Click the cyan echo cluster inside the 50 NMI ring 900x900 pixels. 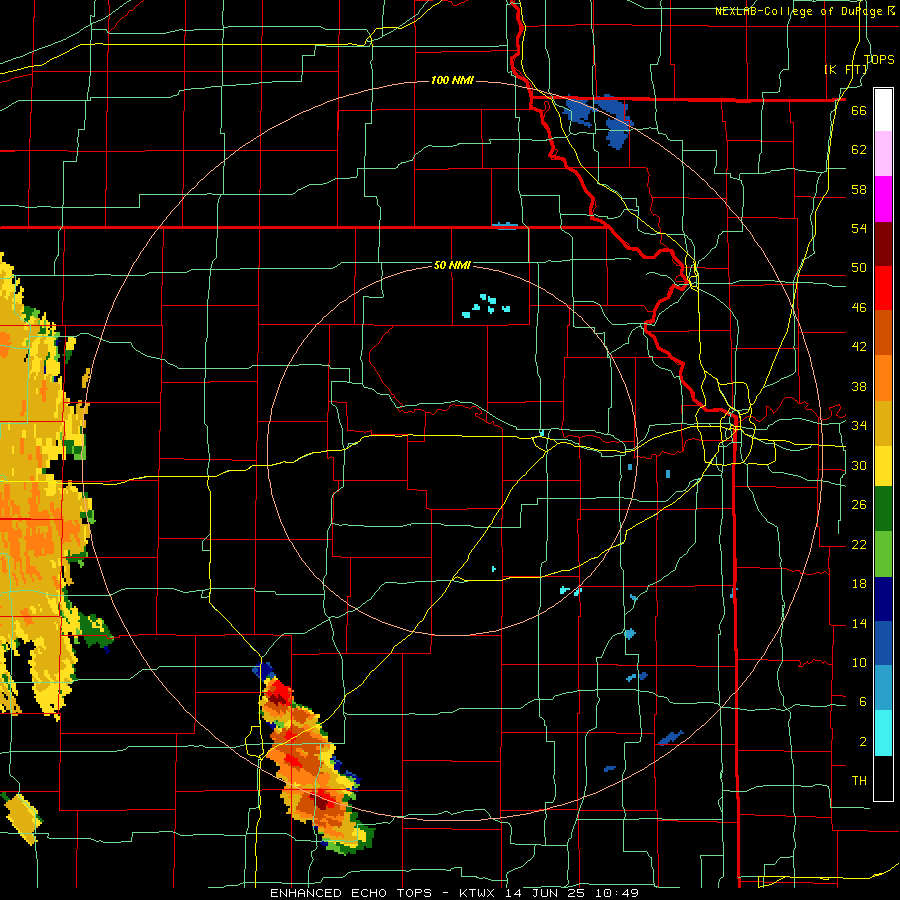point(487,306)
